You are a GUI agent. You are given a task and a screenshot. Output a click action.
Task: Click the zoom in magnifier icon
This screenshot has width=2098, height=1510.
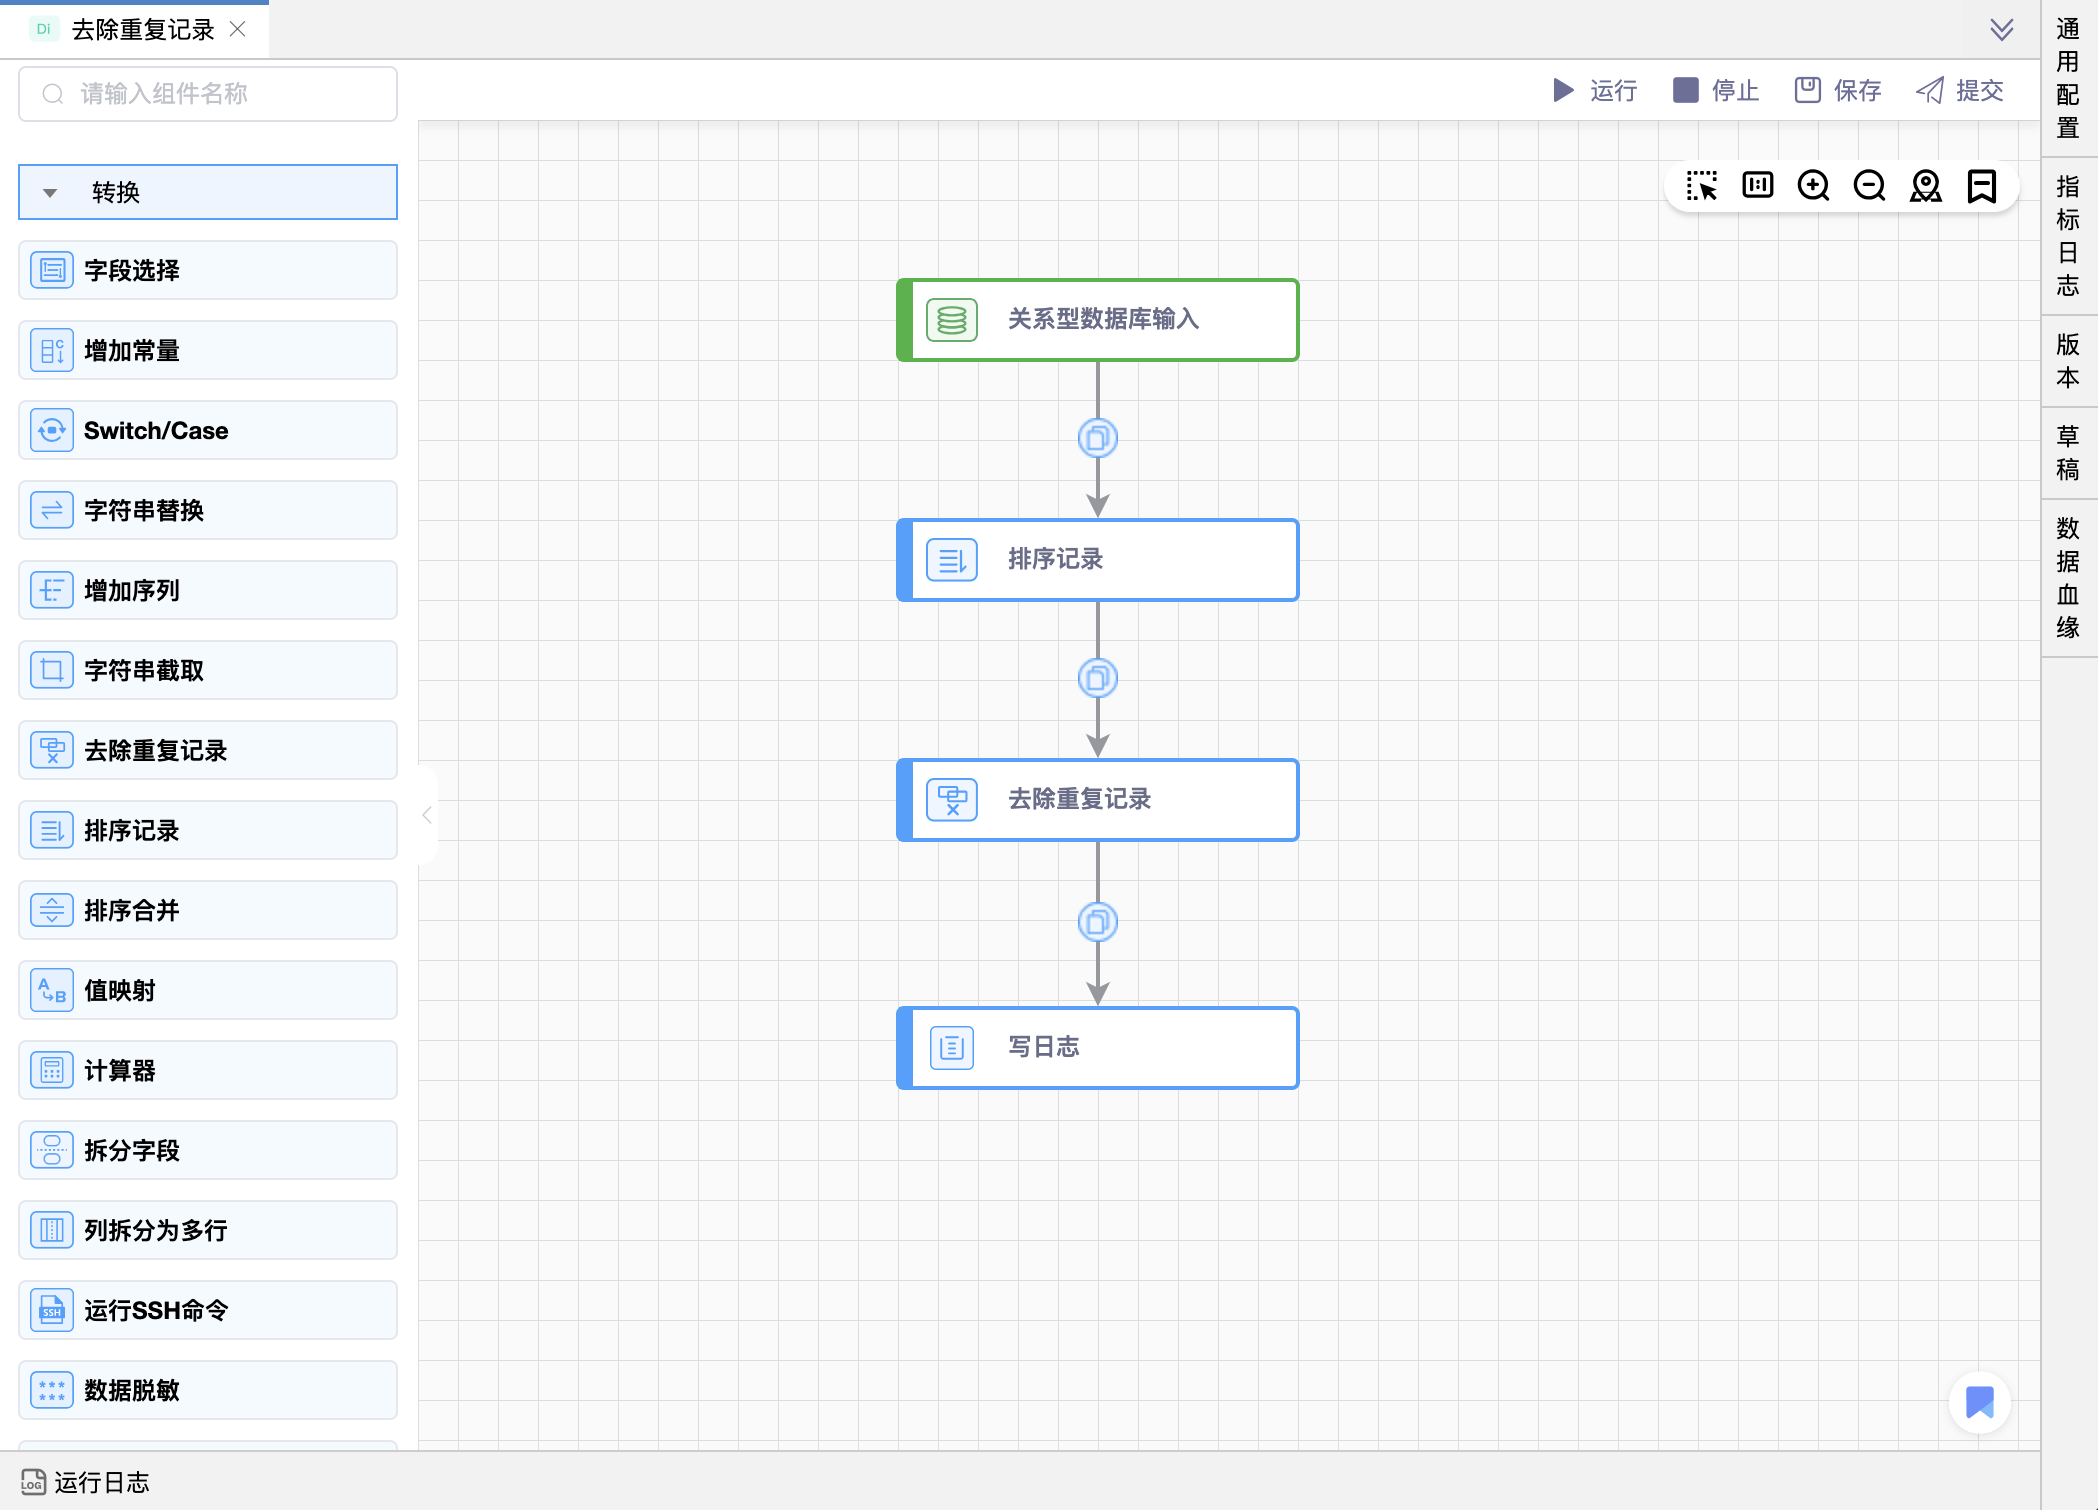[1813, 186]
